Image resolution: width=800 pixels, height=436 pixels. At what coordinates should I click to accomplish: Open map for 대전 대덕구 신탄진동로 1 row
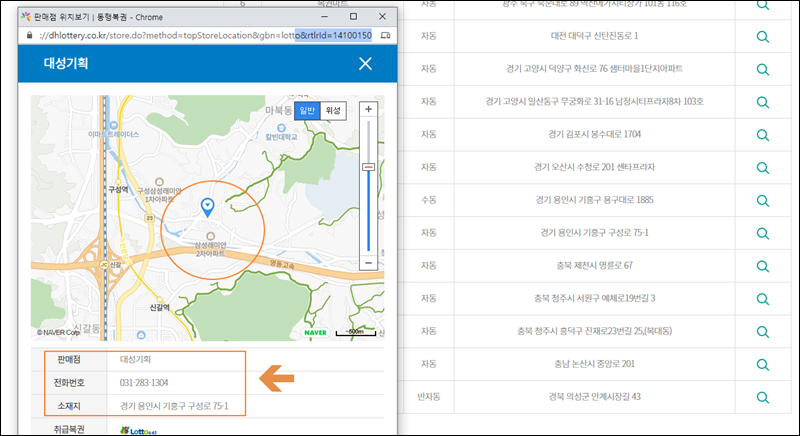pos(763,36)
